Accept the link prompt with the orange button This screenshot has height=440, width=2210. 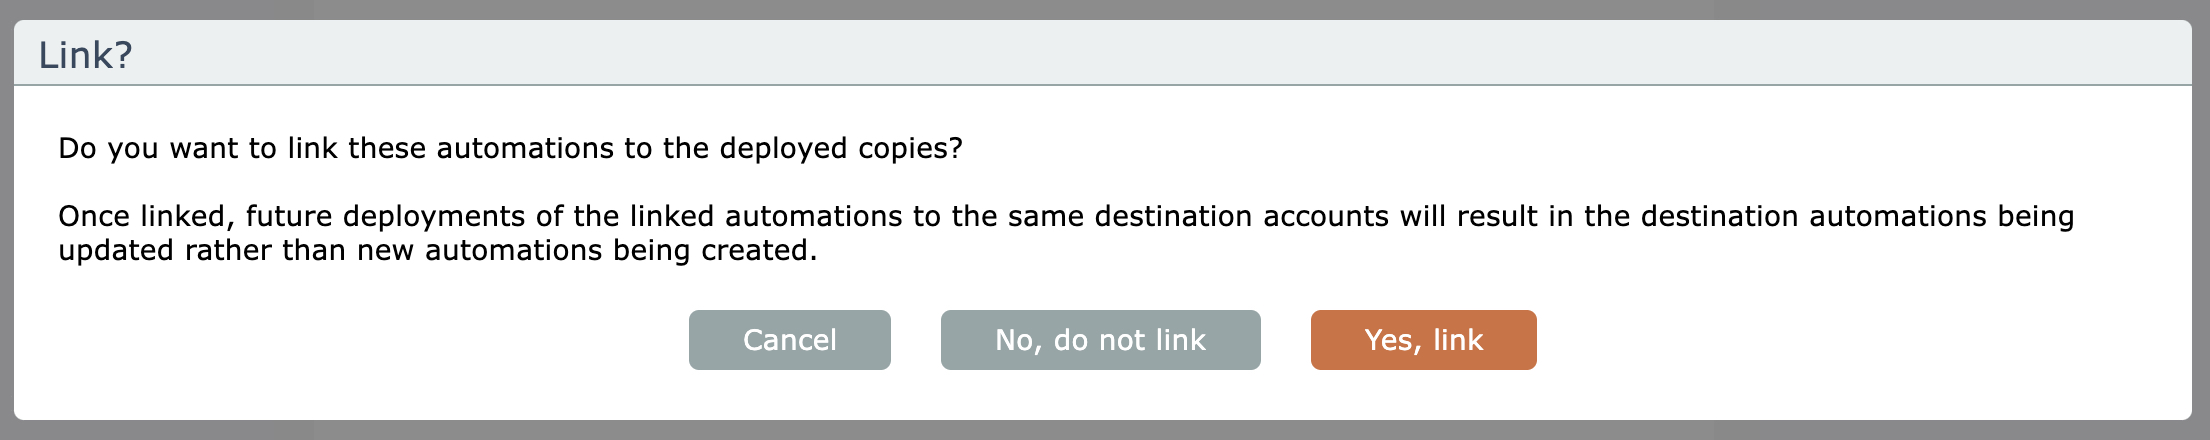[1423, 340]
